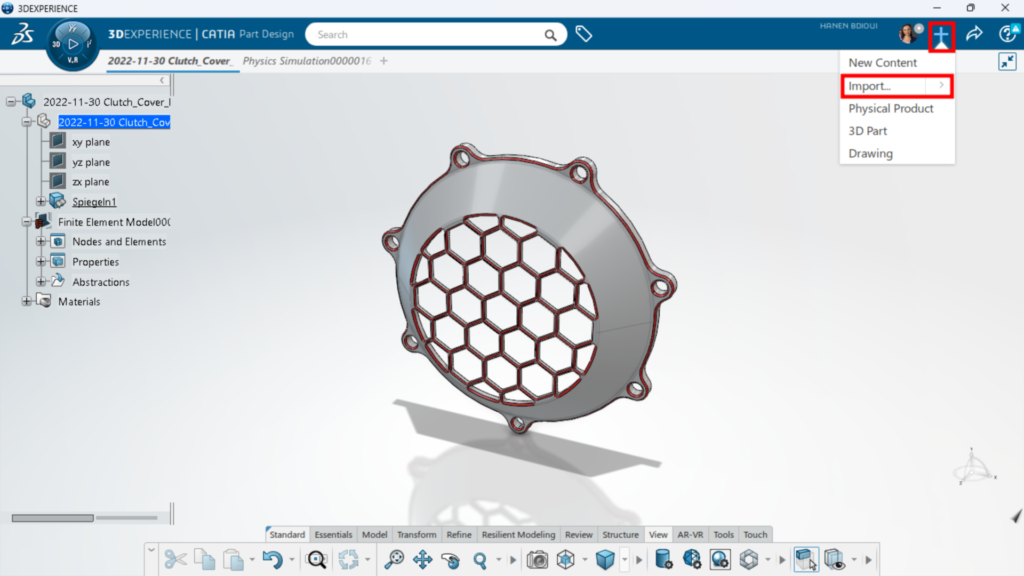Open the Review tab
Image resolution: width=1024 pixels, height=576 pixels.
pos(579,534)
